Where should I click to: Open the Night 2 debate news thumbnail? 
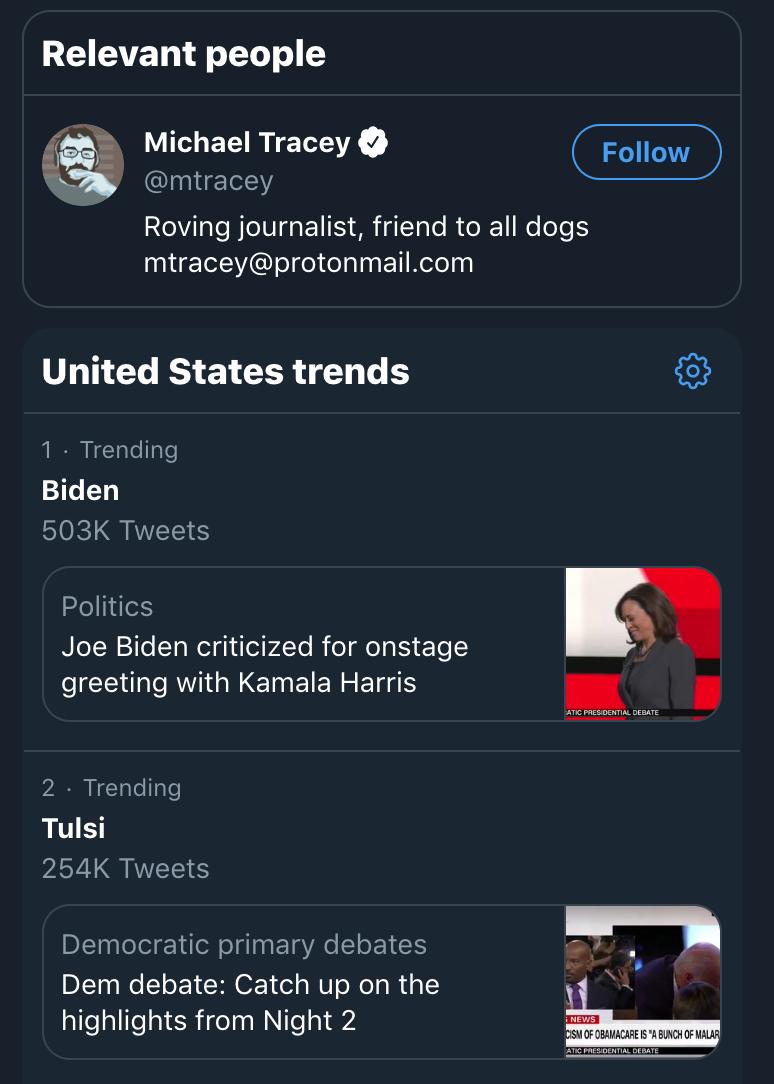coord(643,982)
